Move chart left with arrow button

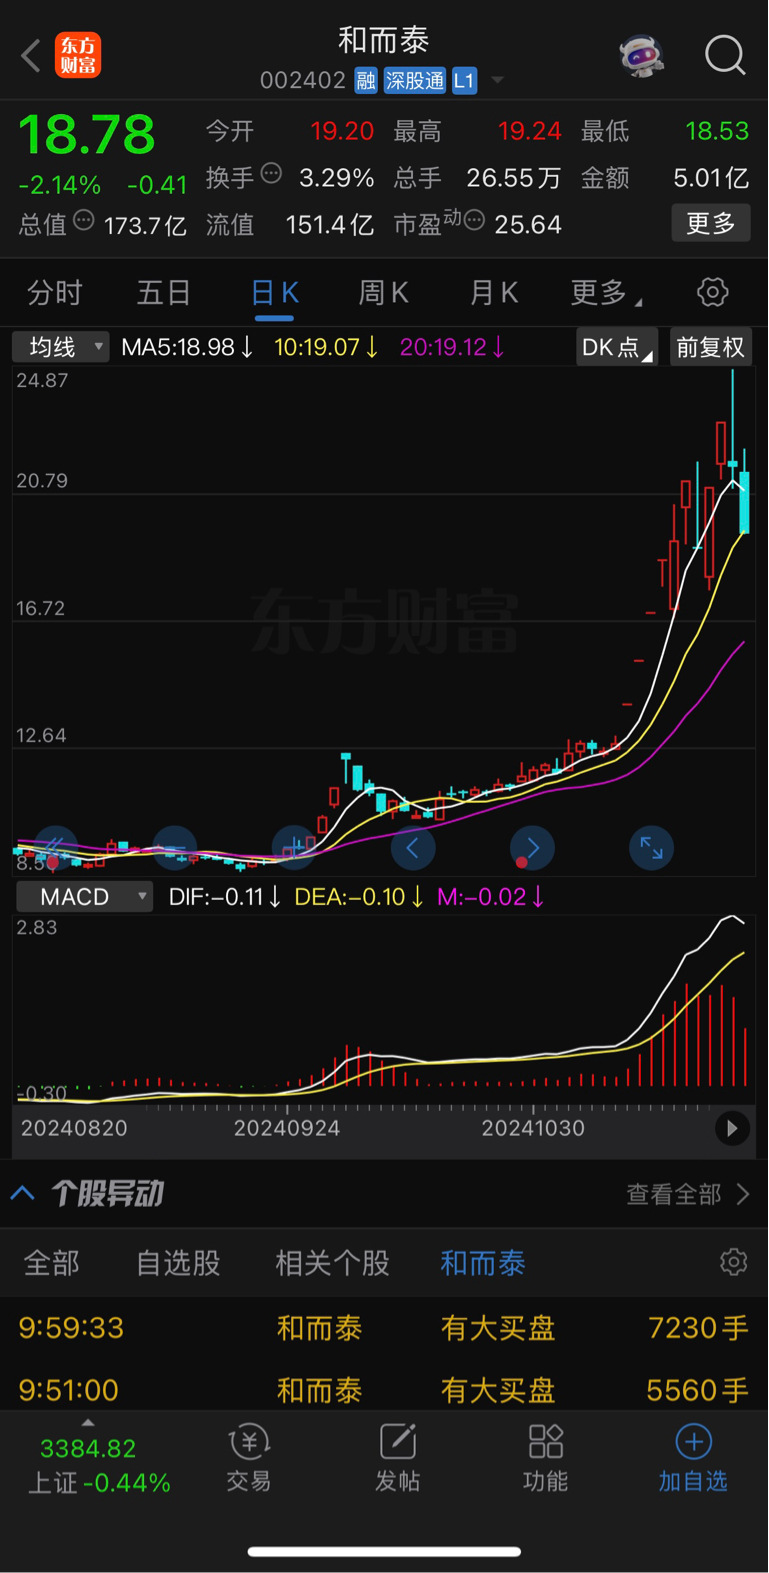tap(413, 848)
